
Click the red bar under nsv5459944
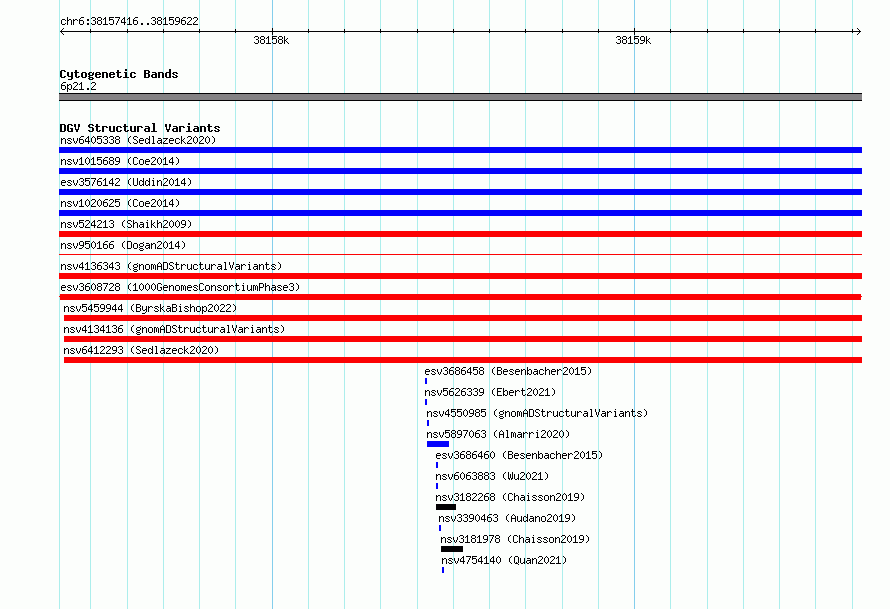click(463, 318)
